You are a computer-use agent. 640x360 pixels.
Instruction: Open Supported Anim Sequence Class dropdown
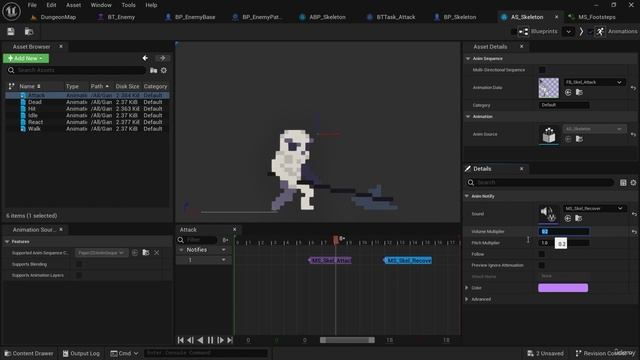101,253
